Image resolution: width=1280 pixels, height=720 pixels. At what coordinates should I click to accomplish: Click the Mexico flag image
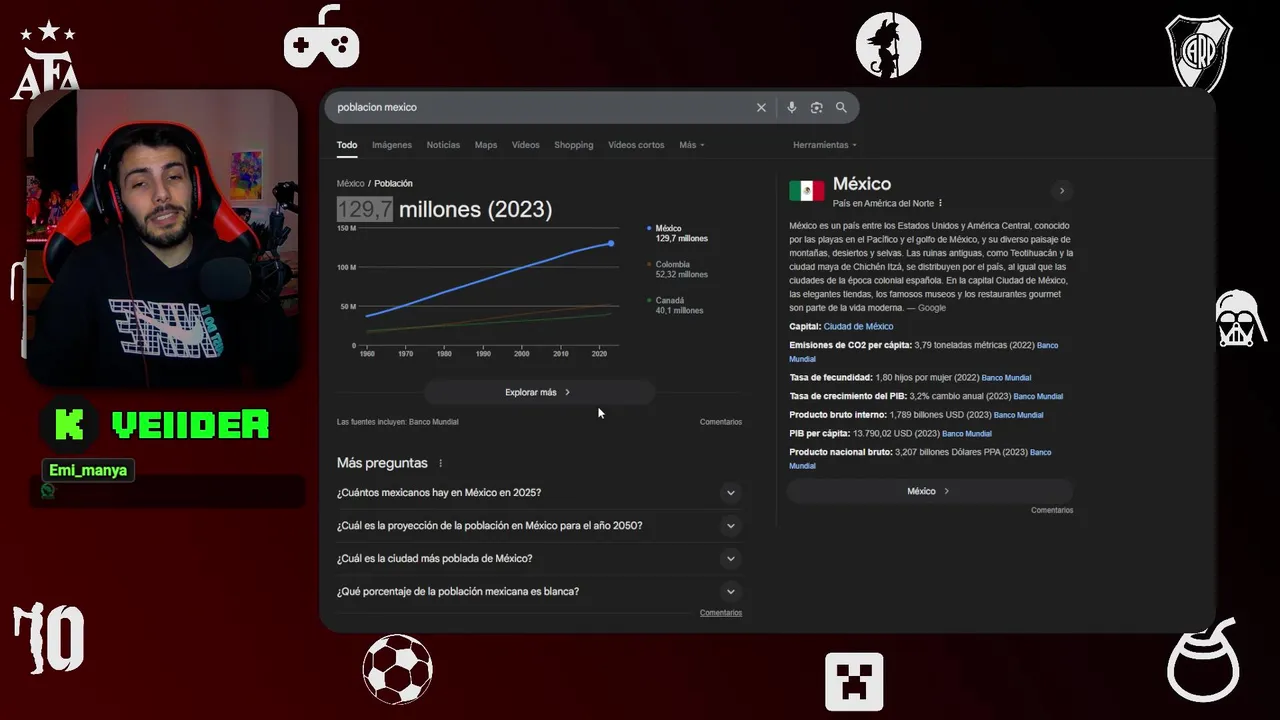pos(807,191)
